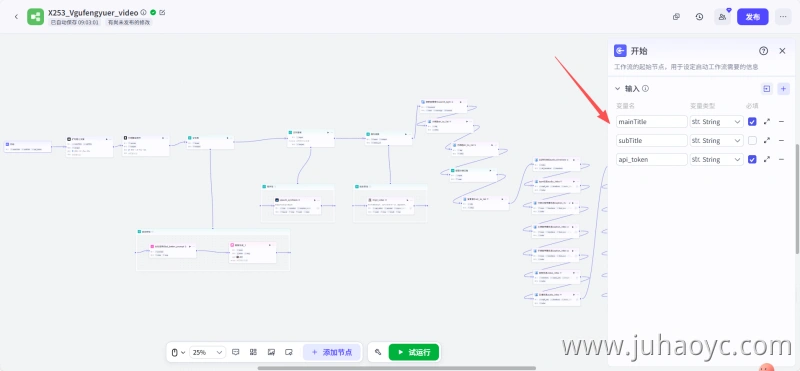The width and height of the screenshot is (800, 371).
Task: Open the String type dropdown for subTitle
Action: pyautogui.click(x=716, y=141)
